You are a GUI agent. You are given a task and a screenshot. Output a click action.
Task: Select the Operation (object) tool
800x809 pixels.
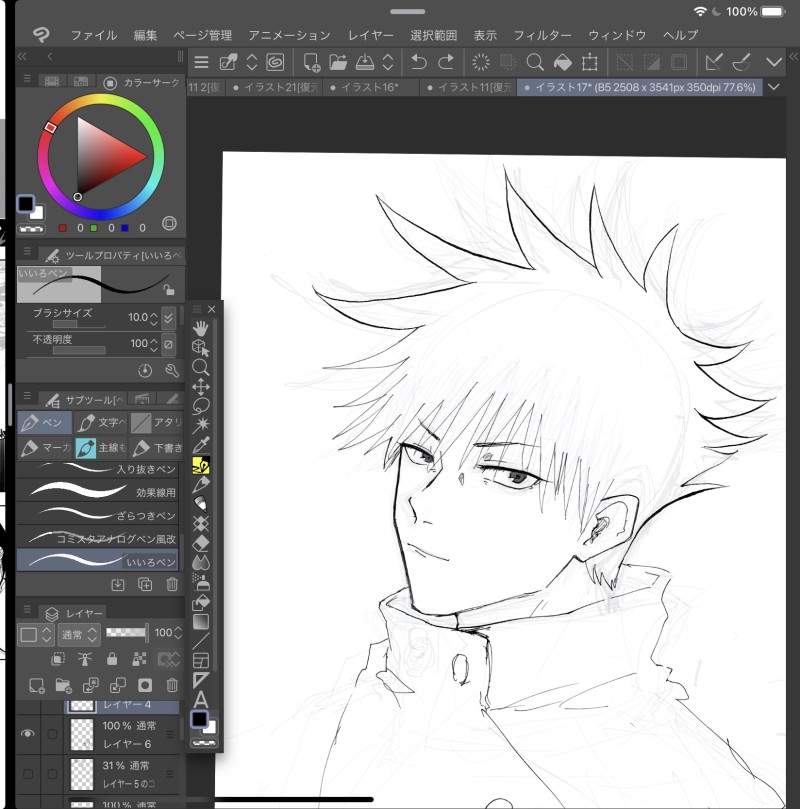[201, 348]
